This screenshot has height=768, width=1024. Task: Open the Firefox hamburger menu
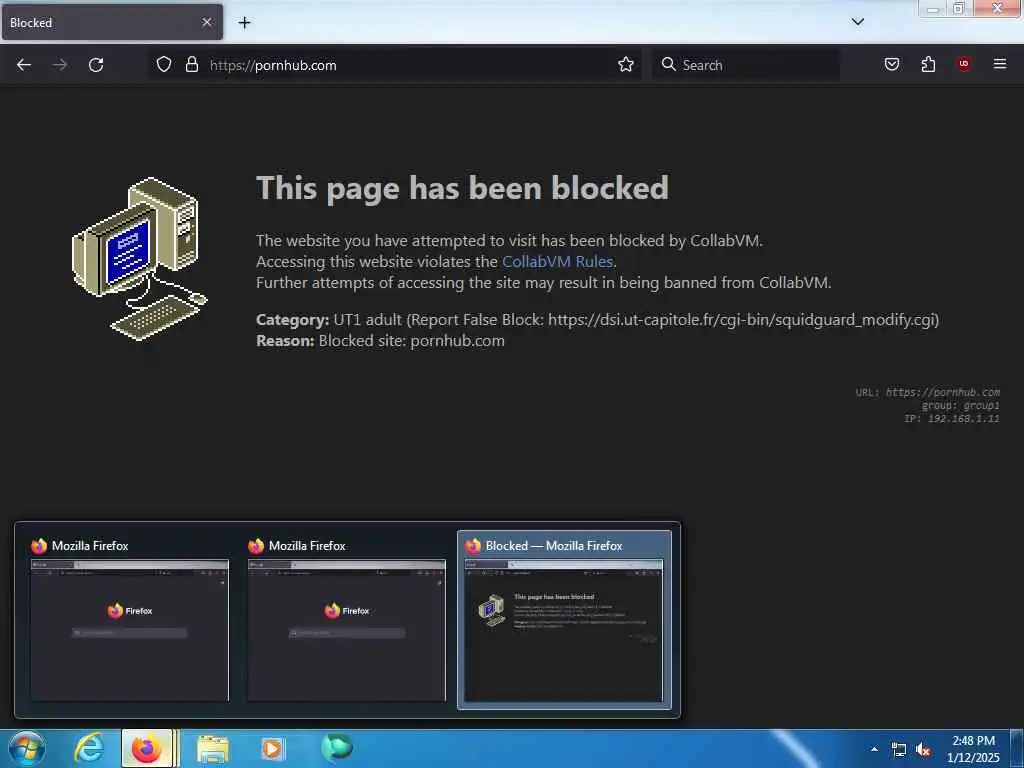point(1000,64)
